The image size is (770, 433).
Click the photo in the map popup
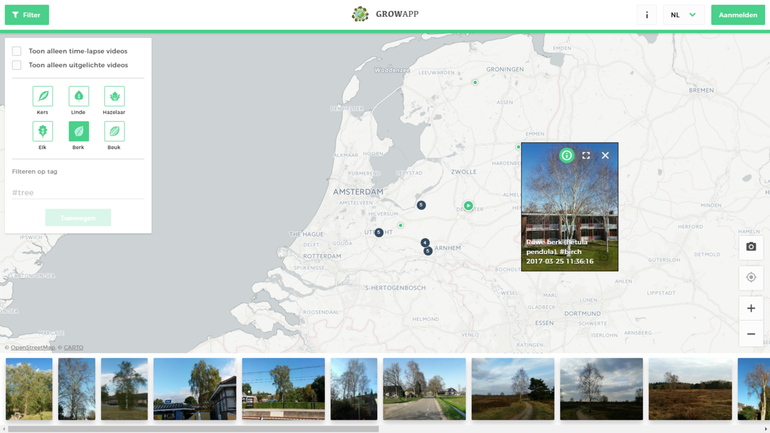point(570,207)
